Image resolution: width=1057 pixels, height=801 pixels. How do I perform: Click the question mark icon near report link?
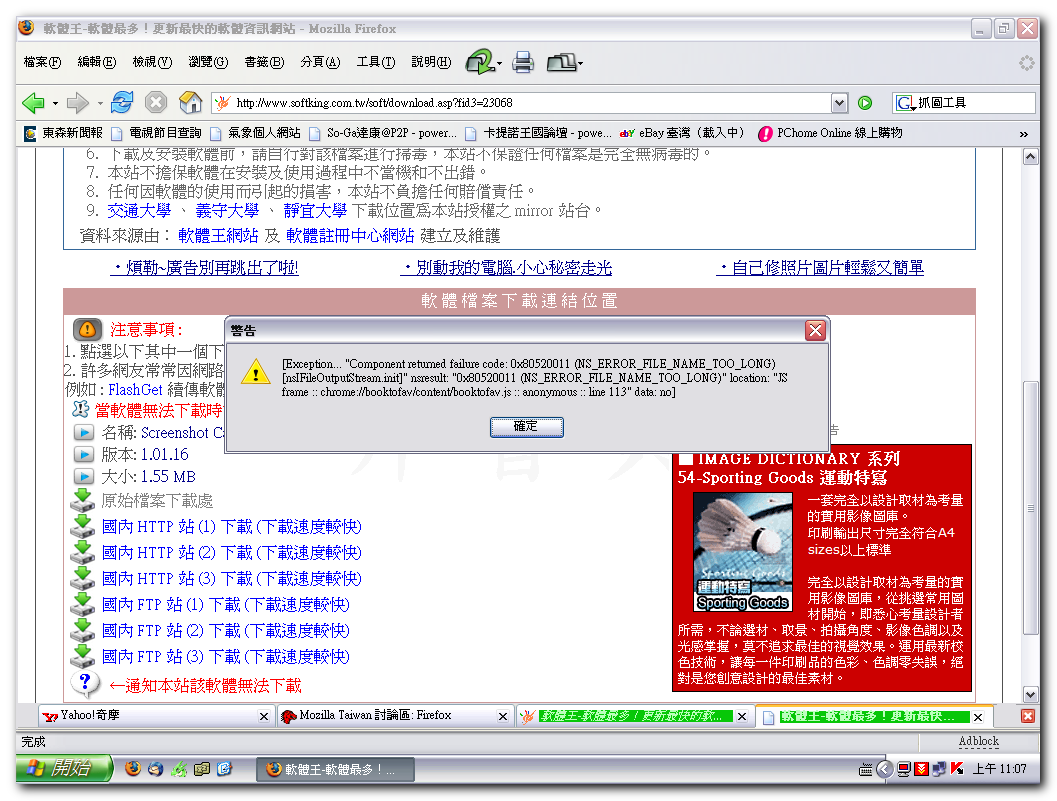coord(85,684)
